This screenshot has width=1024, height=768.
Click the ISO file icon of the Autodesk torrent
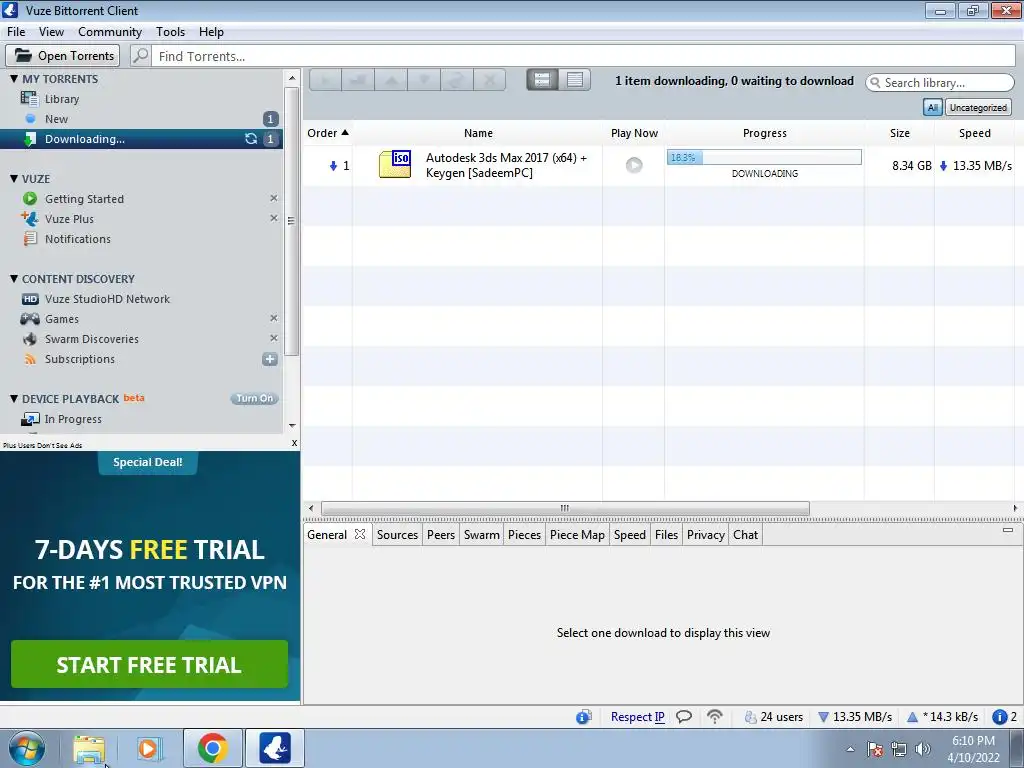point(395,165)
